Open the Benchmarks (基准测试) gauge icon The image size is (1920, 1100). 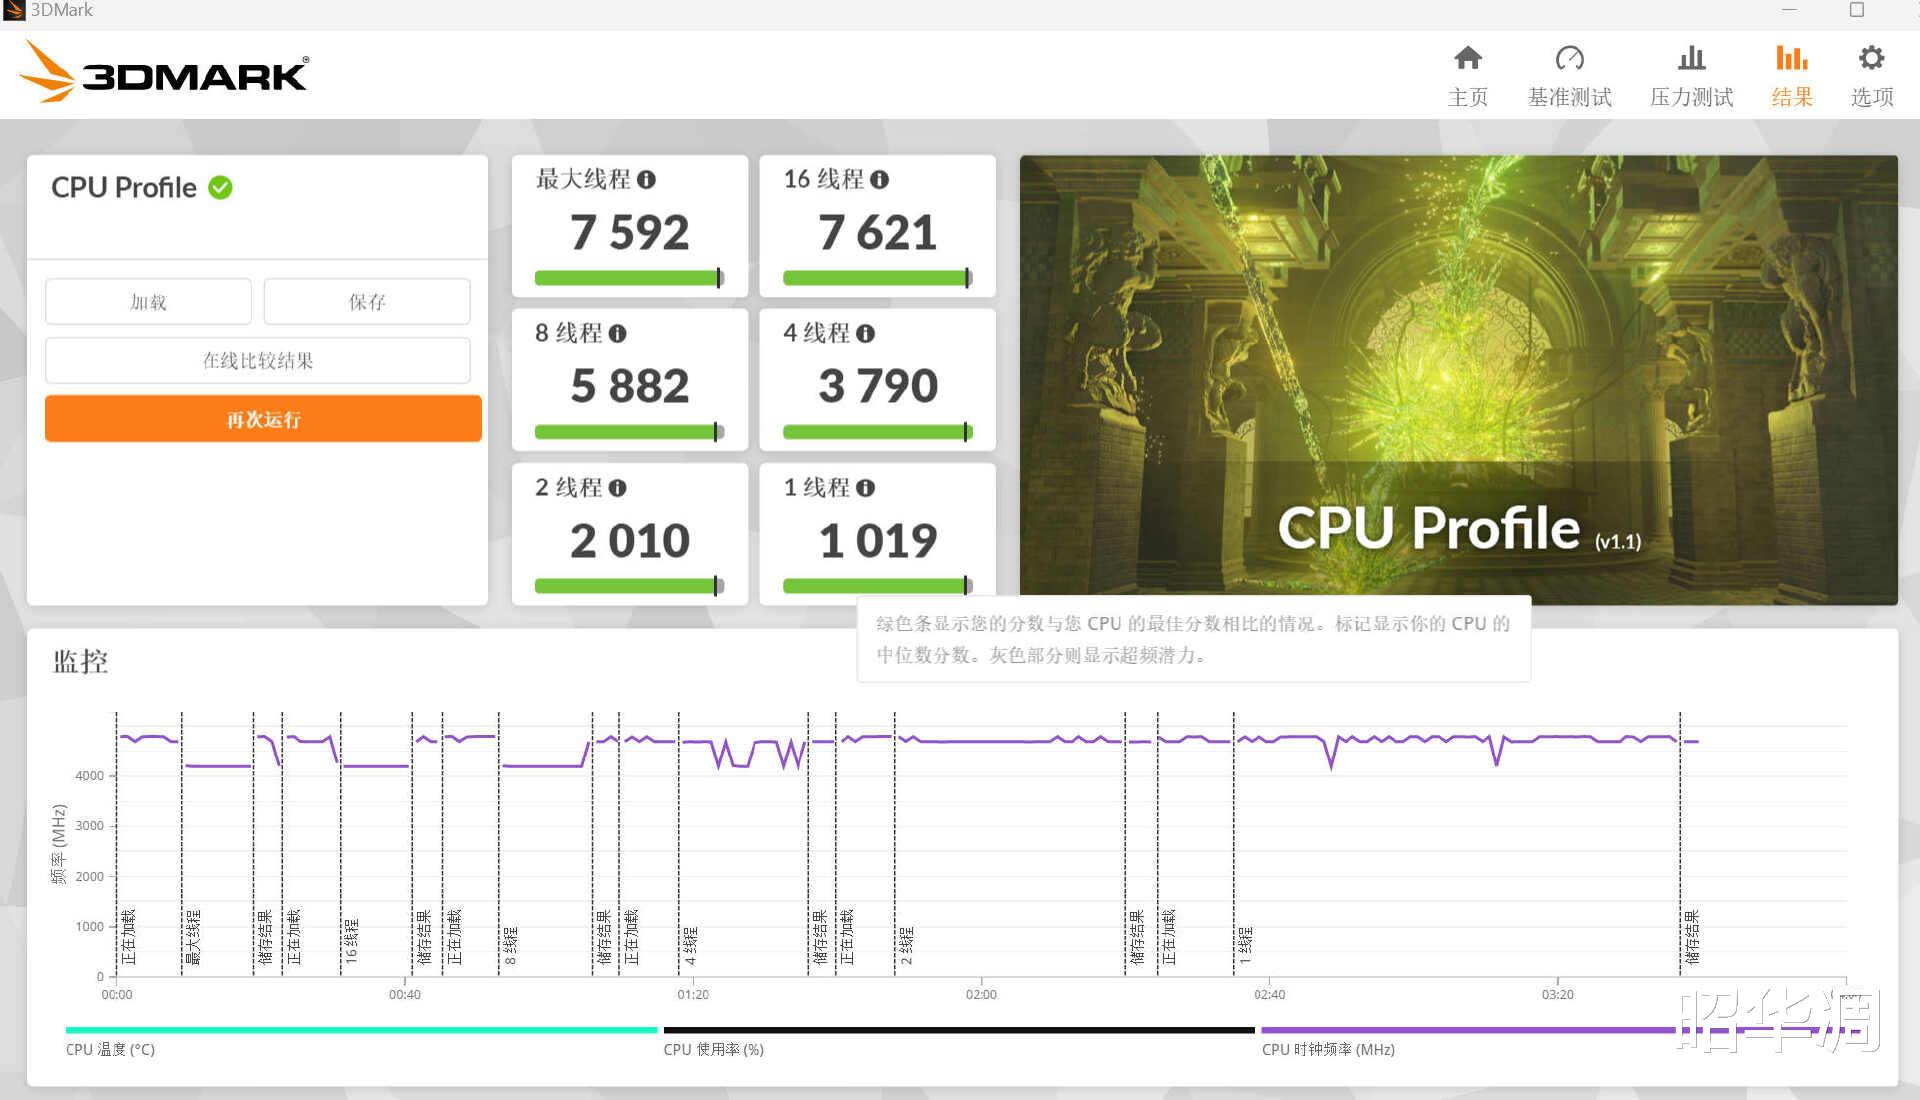[1569, 58]
